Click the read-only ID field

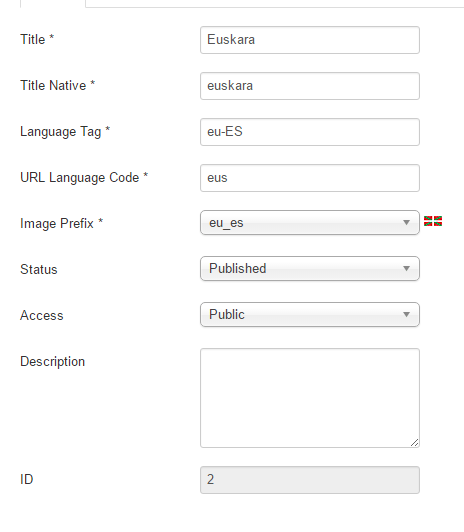coord(310,480)
